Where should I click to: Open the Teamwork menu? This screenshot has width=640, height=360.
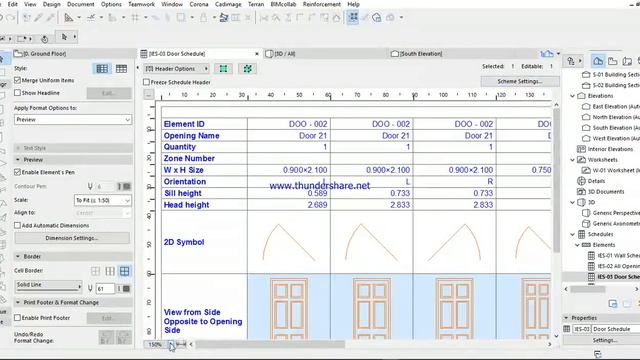click(x=141, y=4)
